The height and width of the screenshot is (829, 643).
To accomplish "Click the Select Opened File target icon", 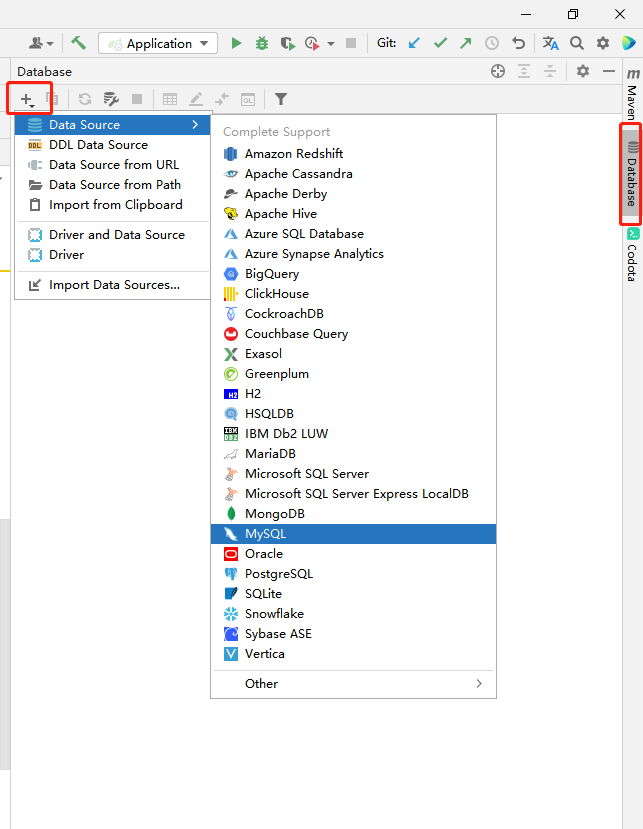I will click(498, 71).
